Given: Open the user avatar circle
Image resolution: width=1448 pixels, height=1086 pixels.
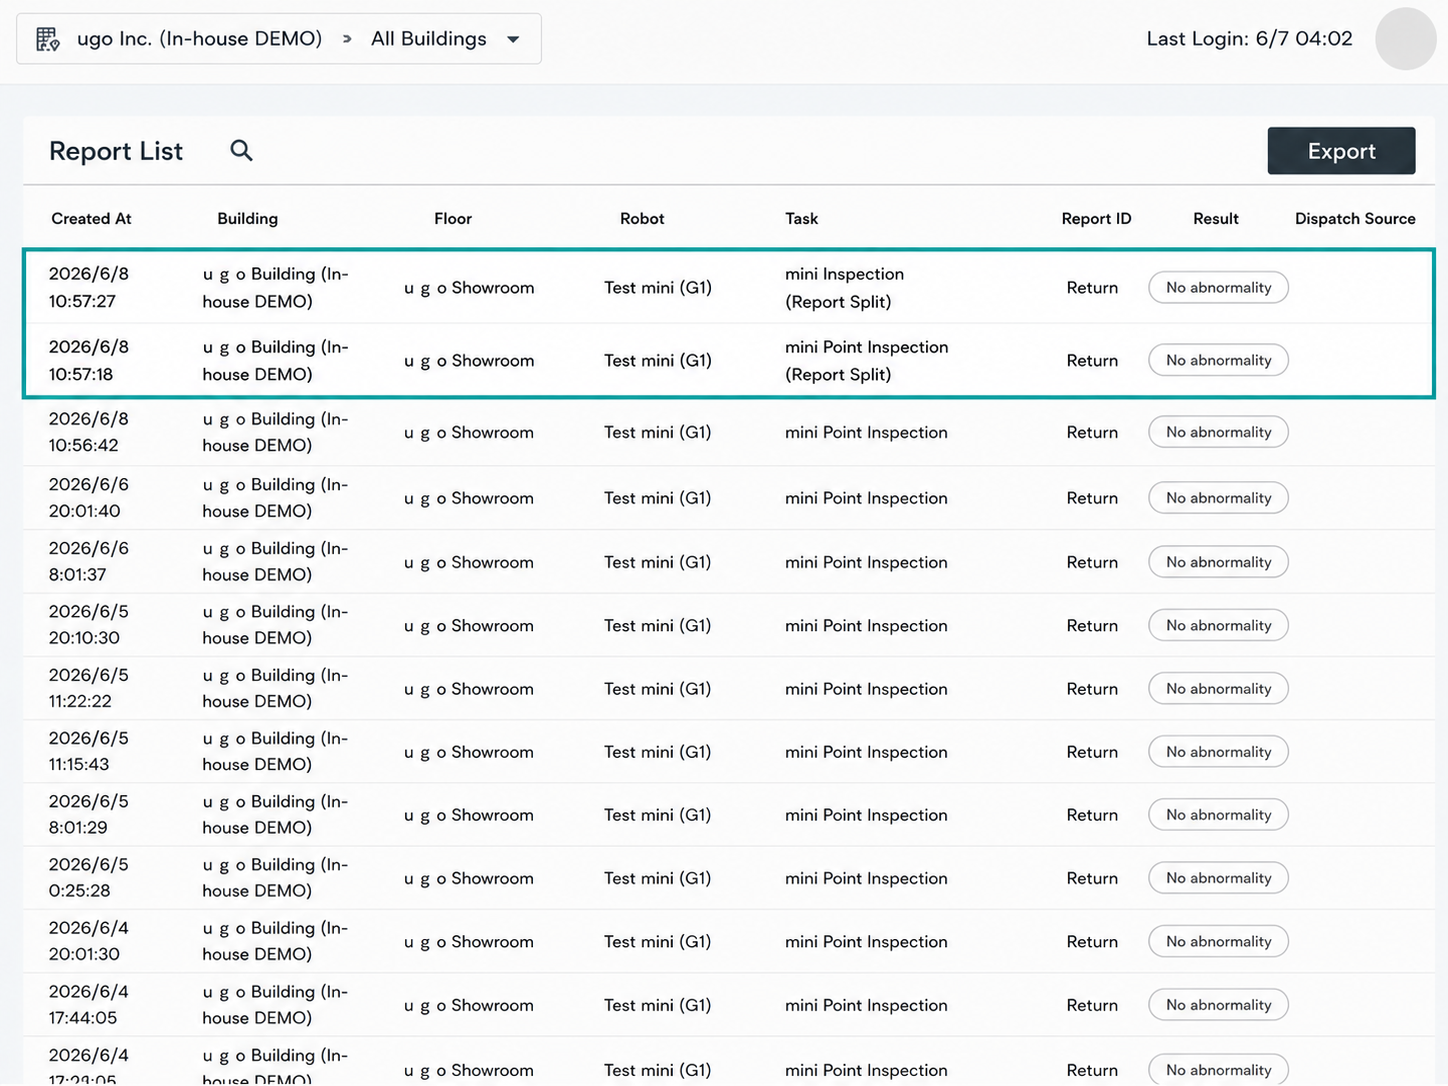Looking at the screenshot, I should coord(1406,39).
